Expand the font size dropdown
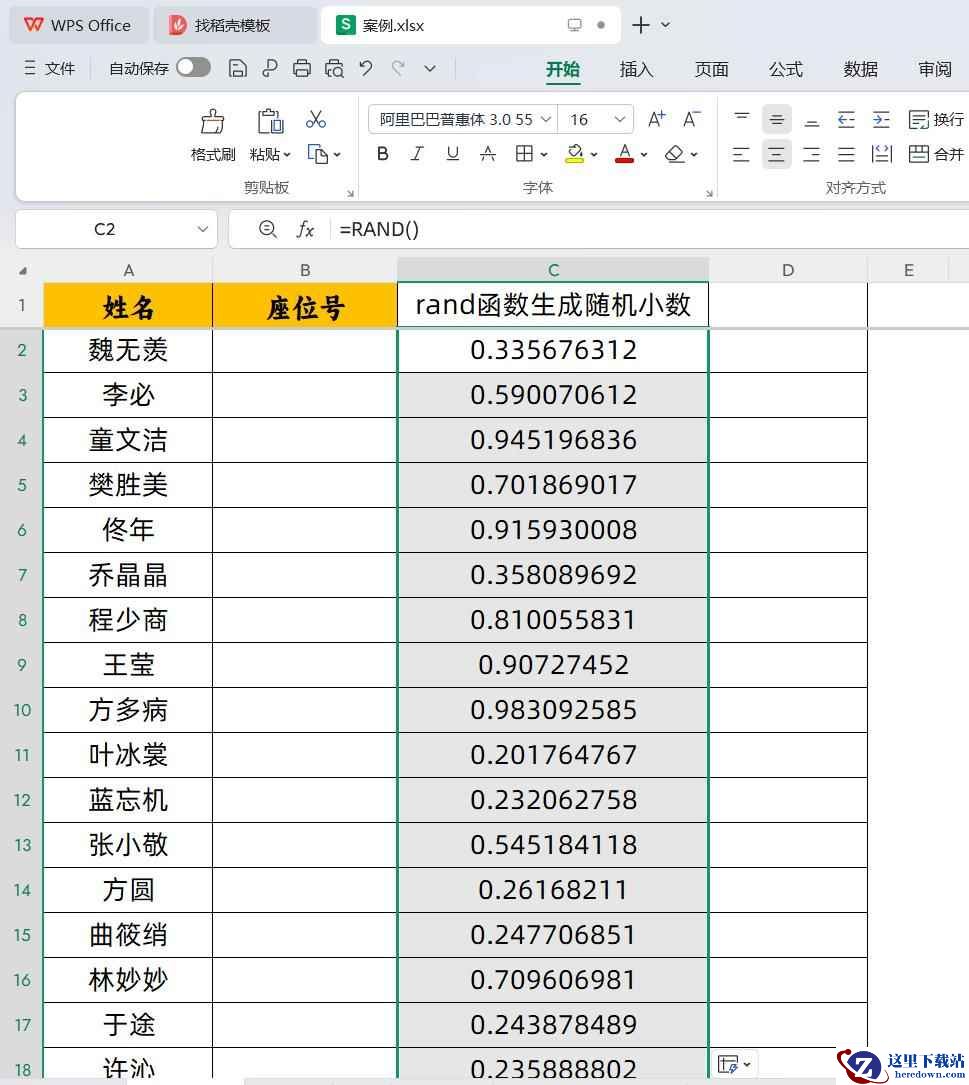Screen dimensions: 969x1085 click(620, 120)
